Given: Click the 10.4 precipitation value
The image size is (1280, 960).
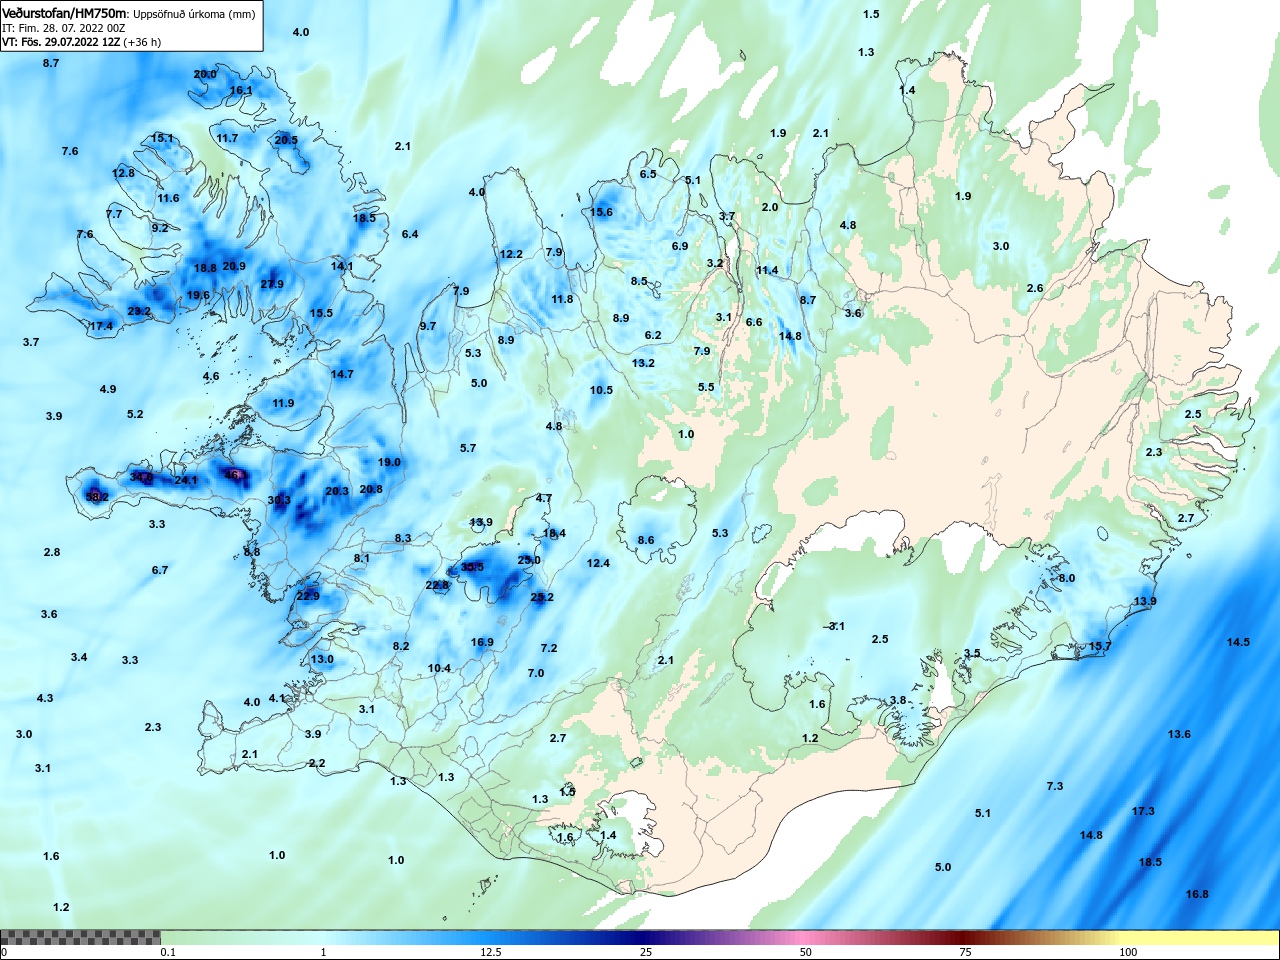Looking at the screenshot, I should pos(439,668).
